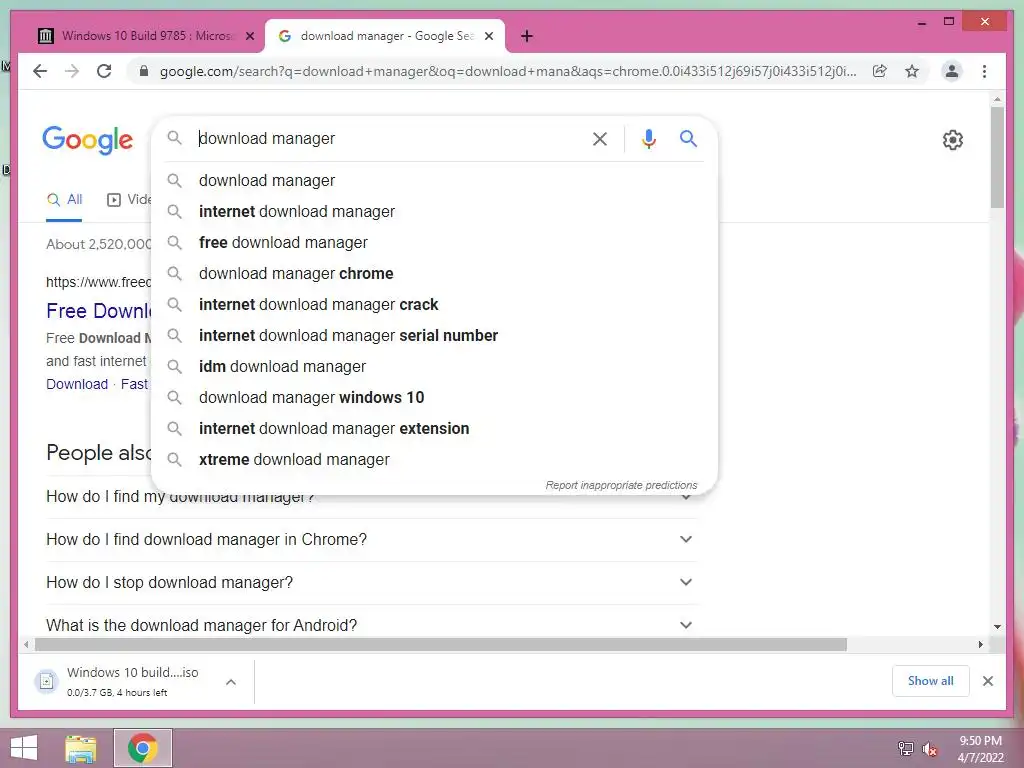Click inside the Google search input
The height and width of the screenshot is (768, 1024).
pyautogui.click(x=391, y=138)
